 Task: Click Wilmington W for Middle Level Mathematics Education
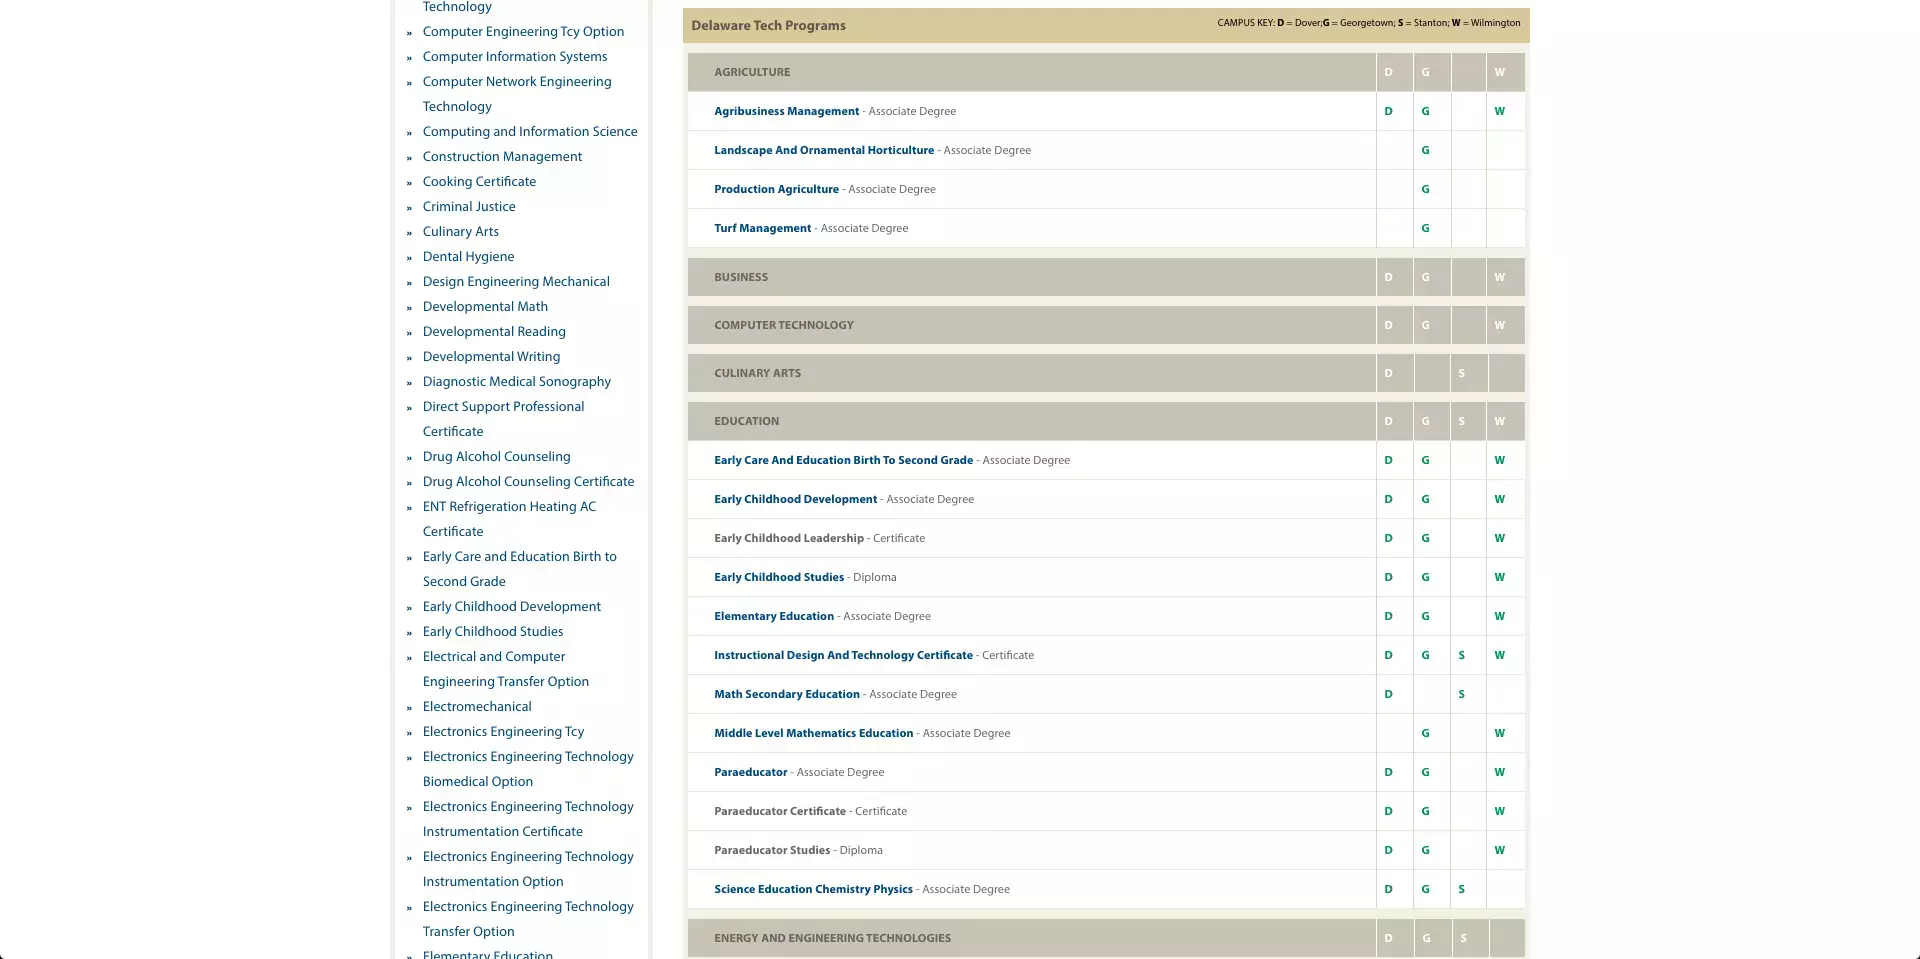coord(1499,733)
